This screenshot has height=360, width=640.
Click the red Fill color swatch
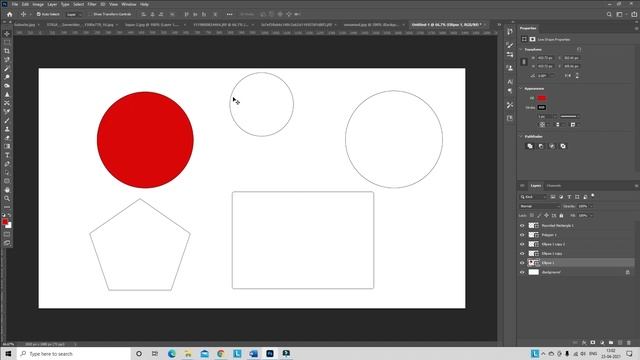click(x=542, y=98)
